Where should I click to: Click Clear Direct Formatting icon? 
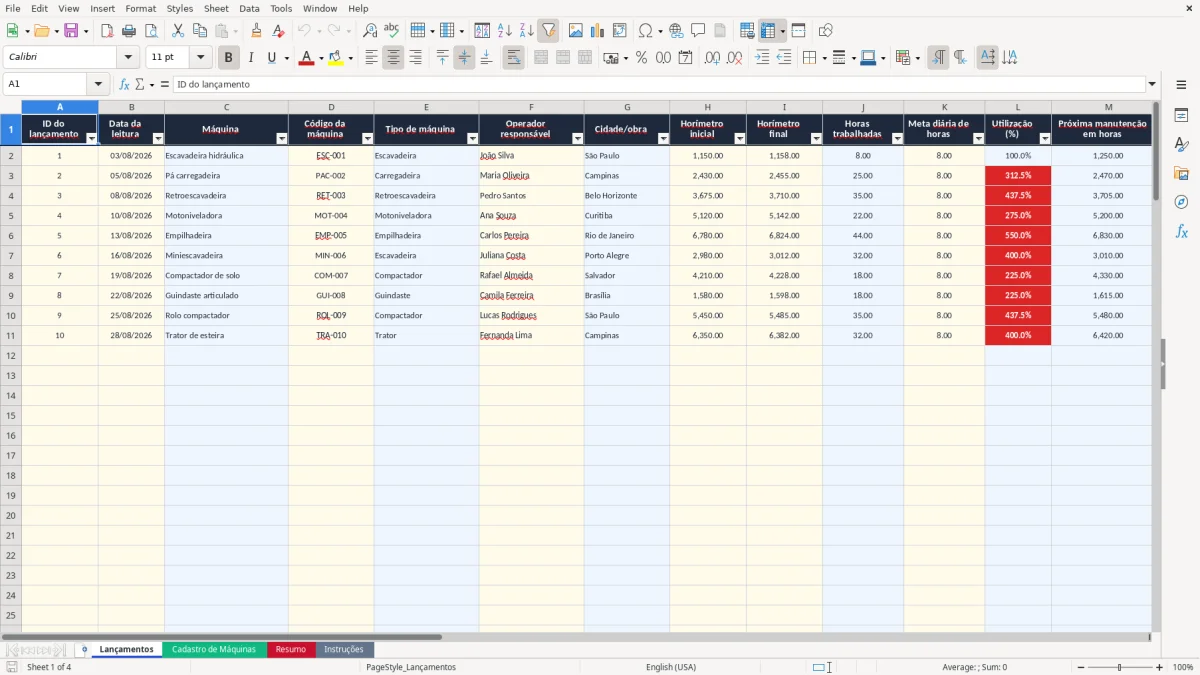pos(279,31)
